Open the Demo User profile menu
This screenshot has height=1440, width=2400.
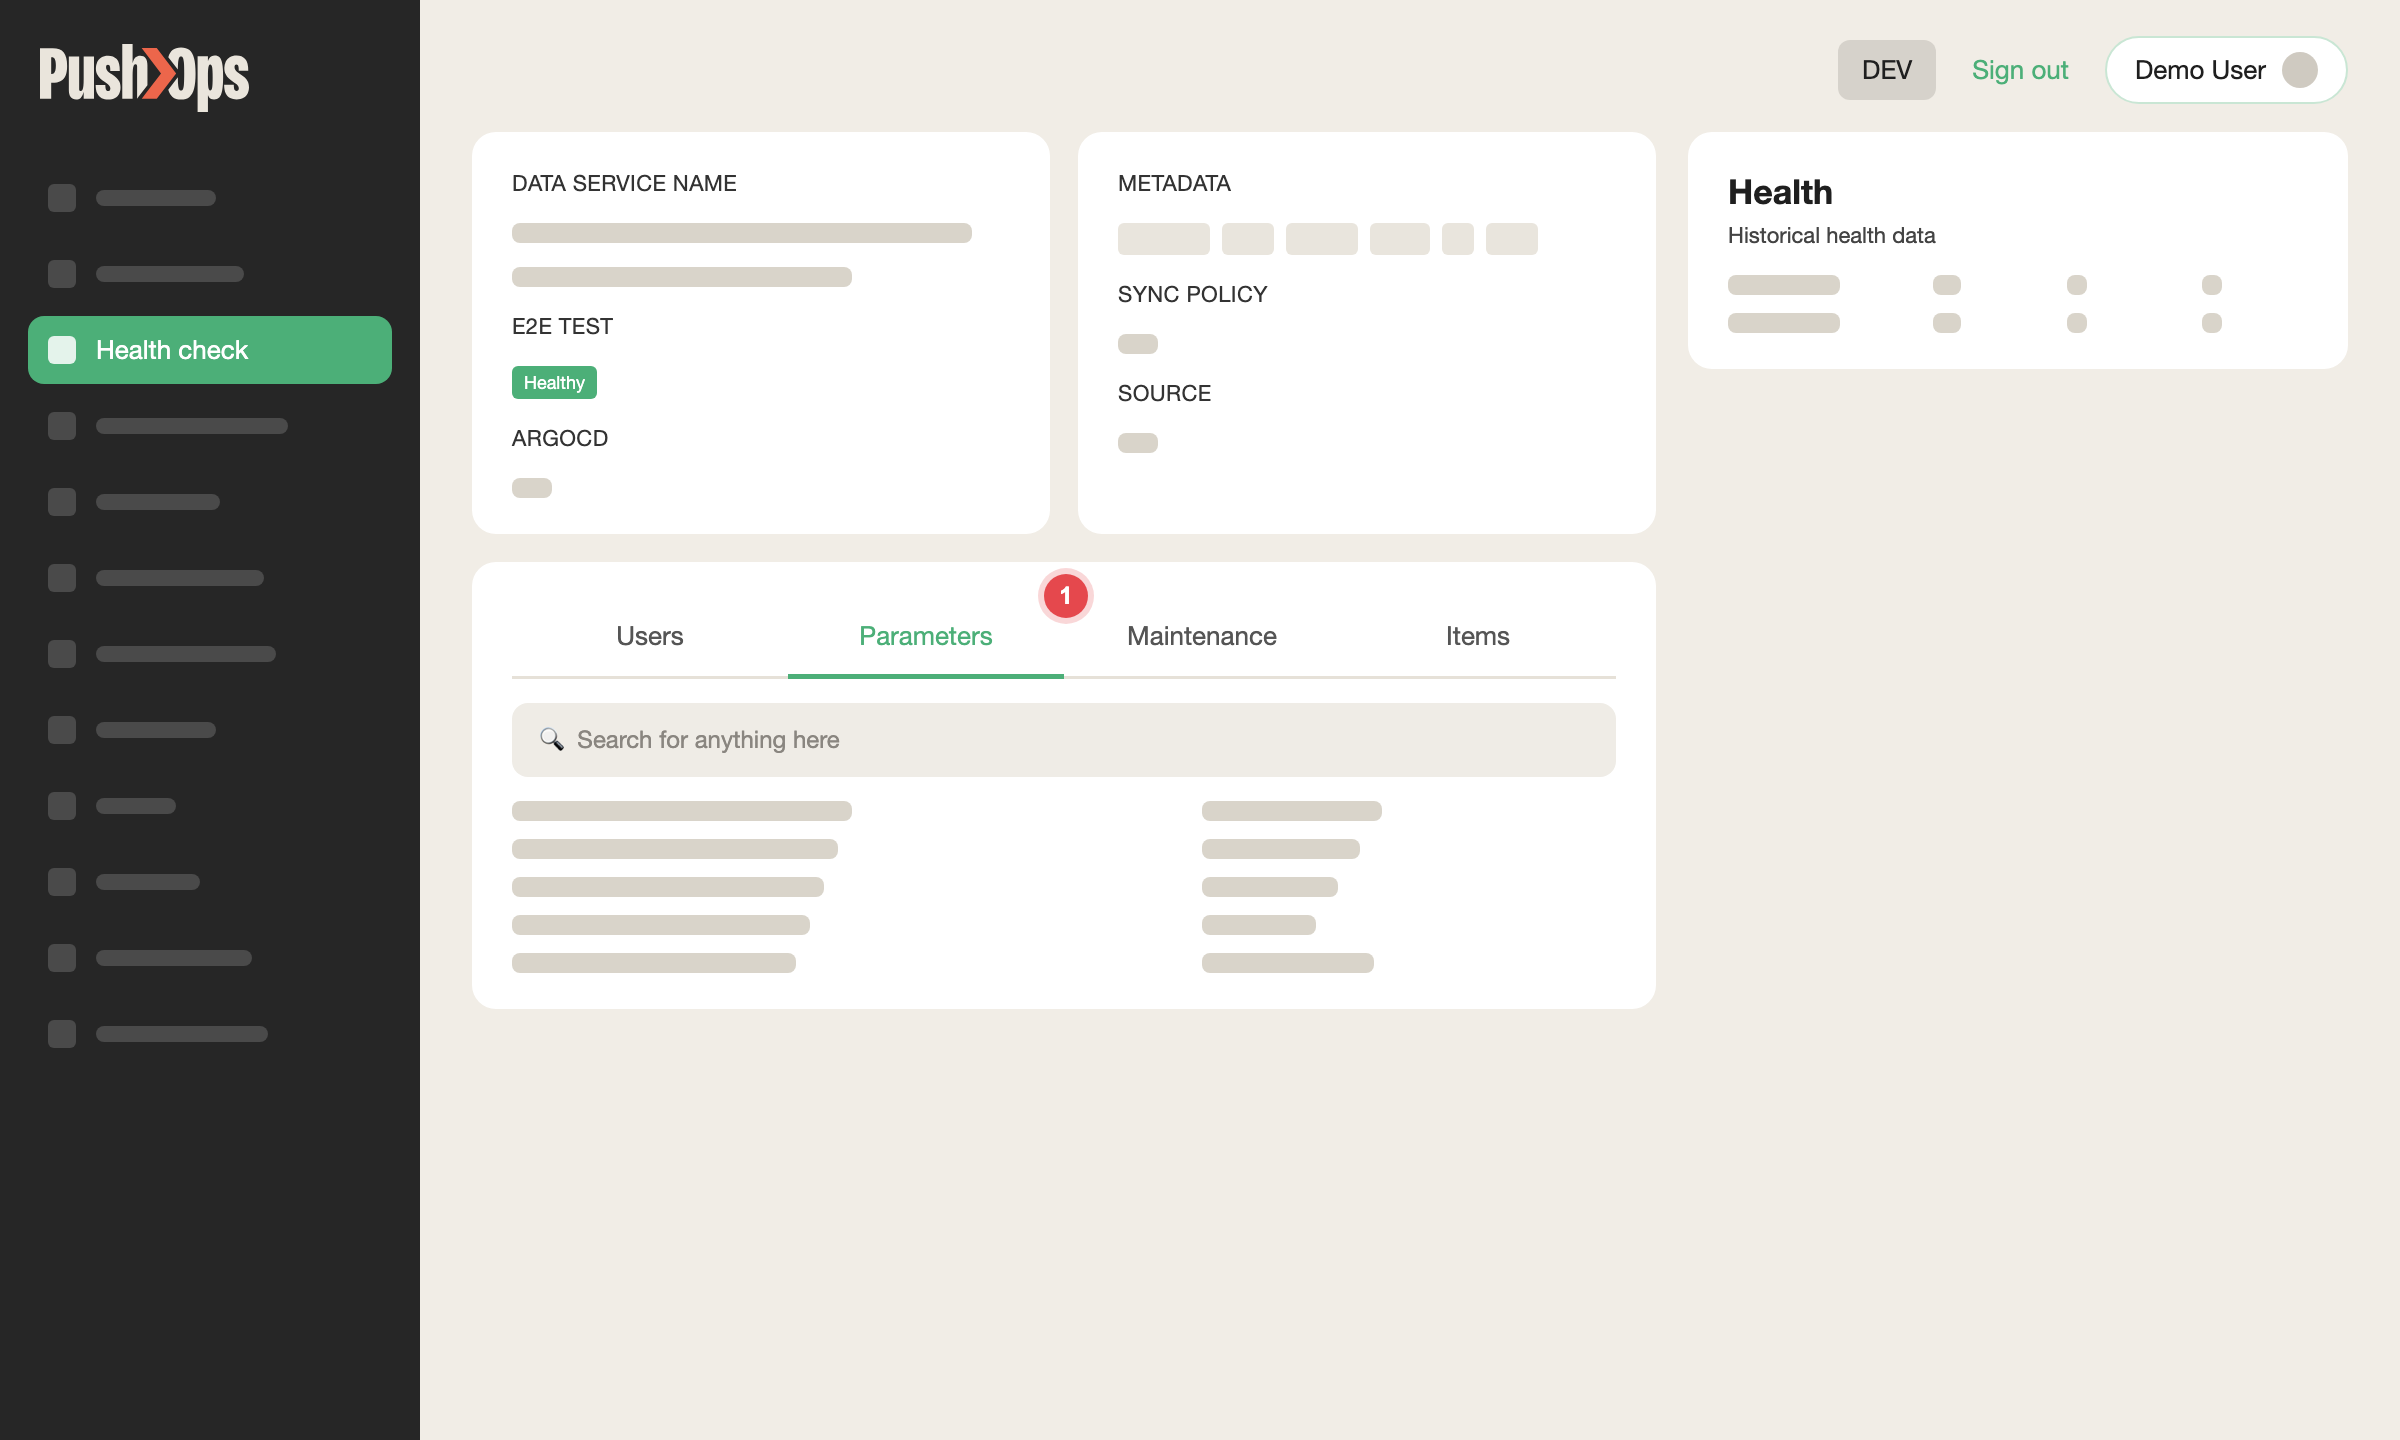pyautogui.click(x=2226, y=70)
